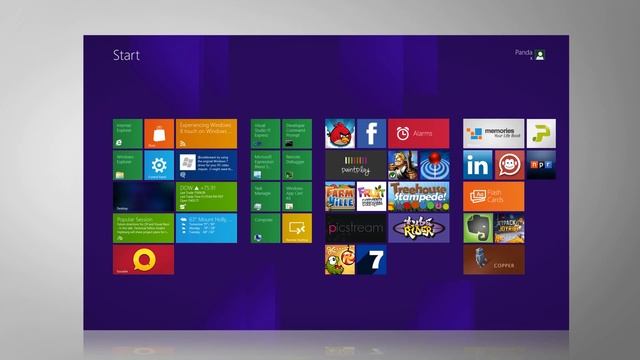Open the paintplay tile
This screenshot has height=360, width=640.
pos(356,165)
